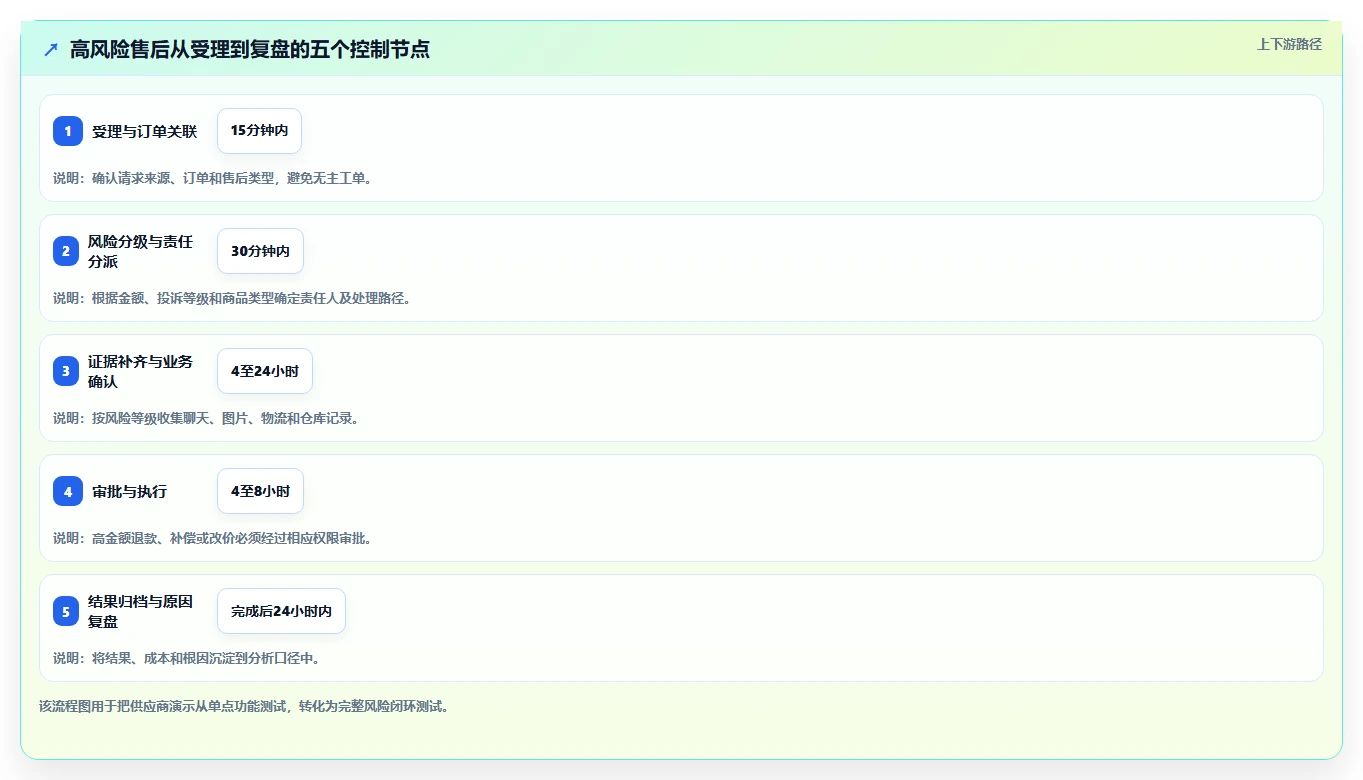
Task: Click the step 1 number badge
Action: (x=68, y=131)
